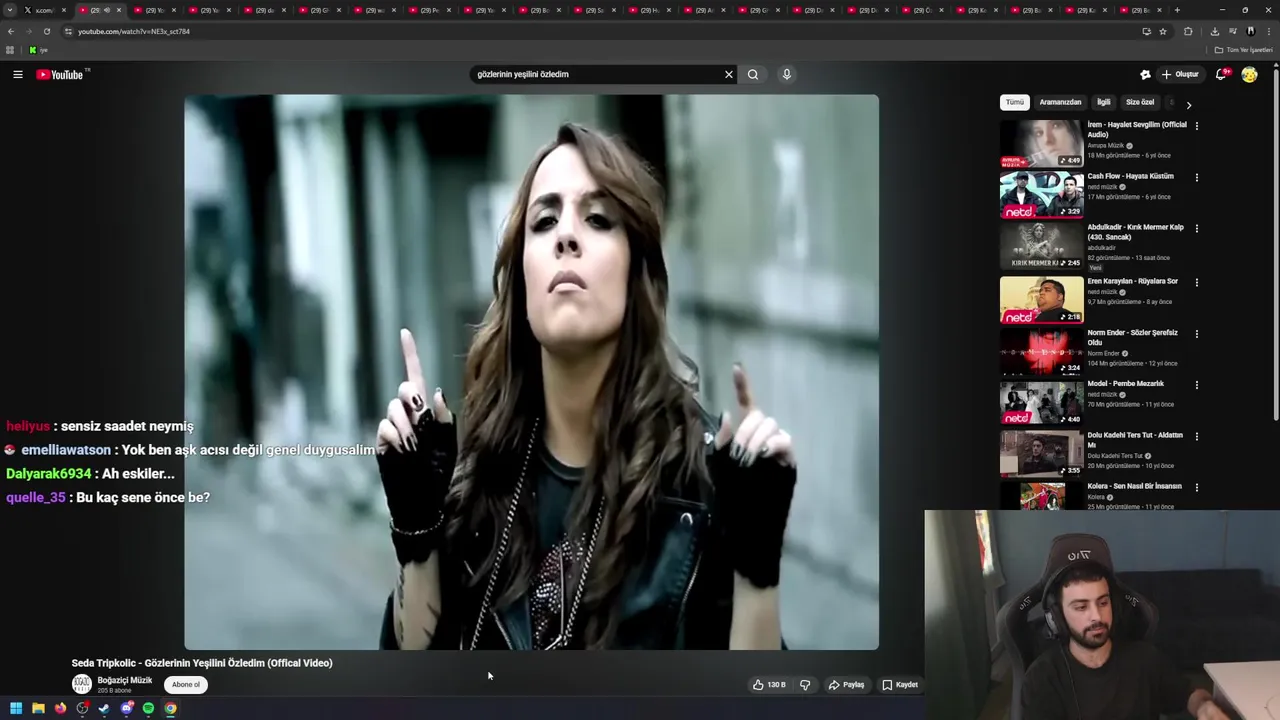Open options menu for Norm Ender video
1280x720 pixels.
click(x=1196, y=334)
